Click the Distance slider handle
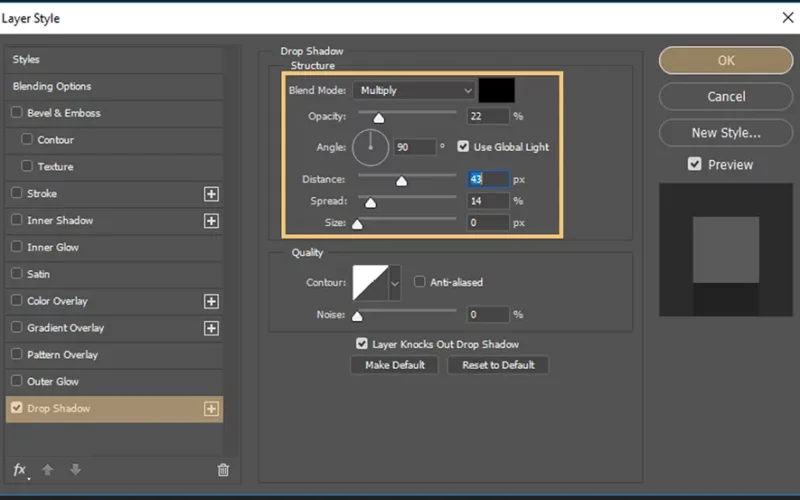 point(402,181)
